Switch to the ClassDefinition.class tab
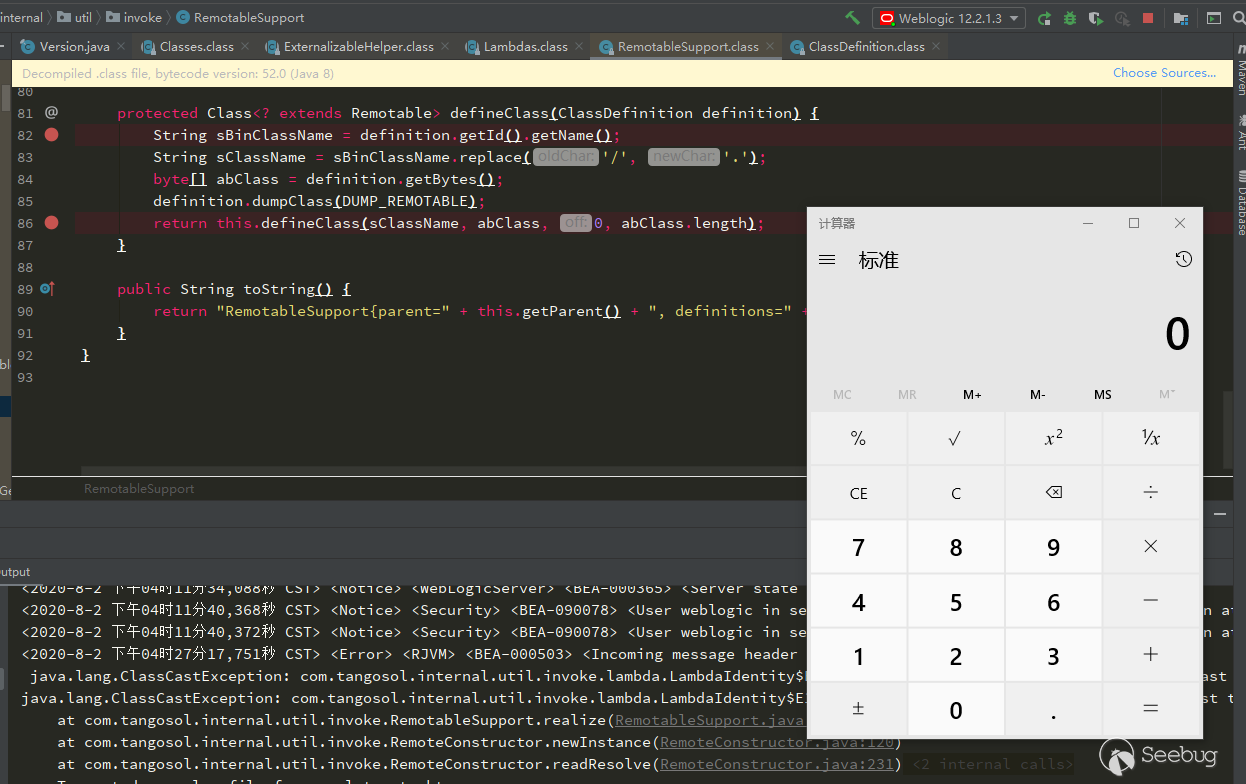The height and width of the screenshot is (784, 1246). point(866,47)
